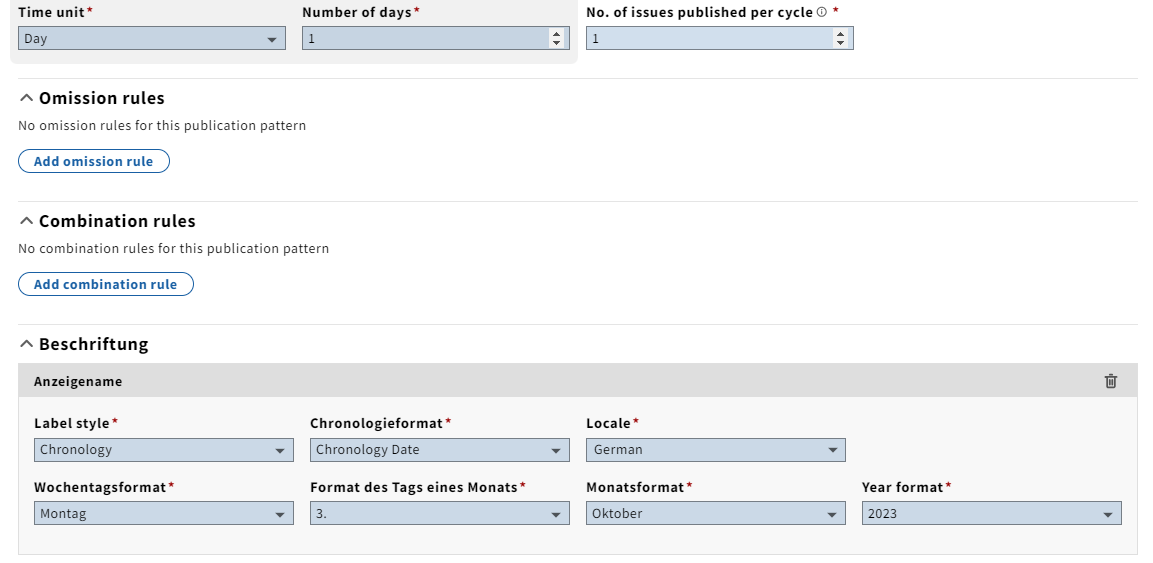Decrease the Number of days value
Image resolution: width=1153 pixels, height=563 pixels.
coord(556,44)
